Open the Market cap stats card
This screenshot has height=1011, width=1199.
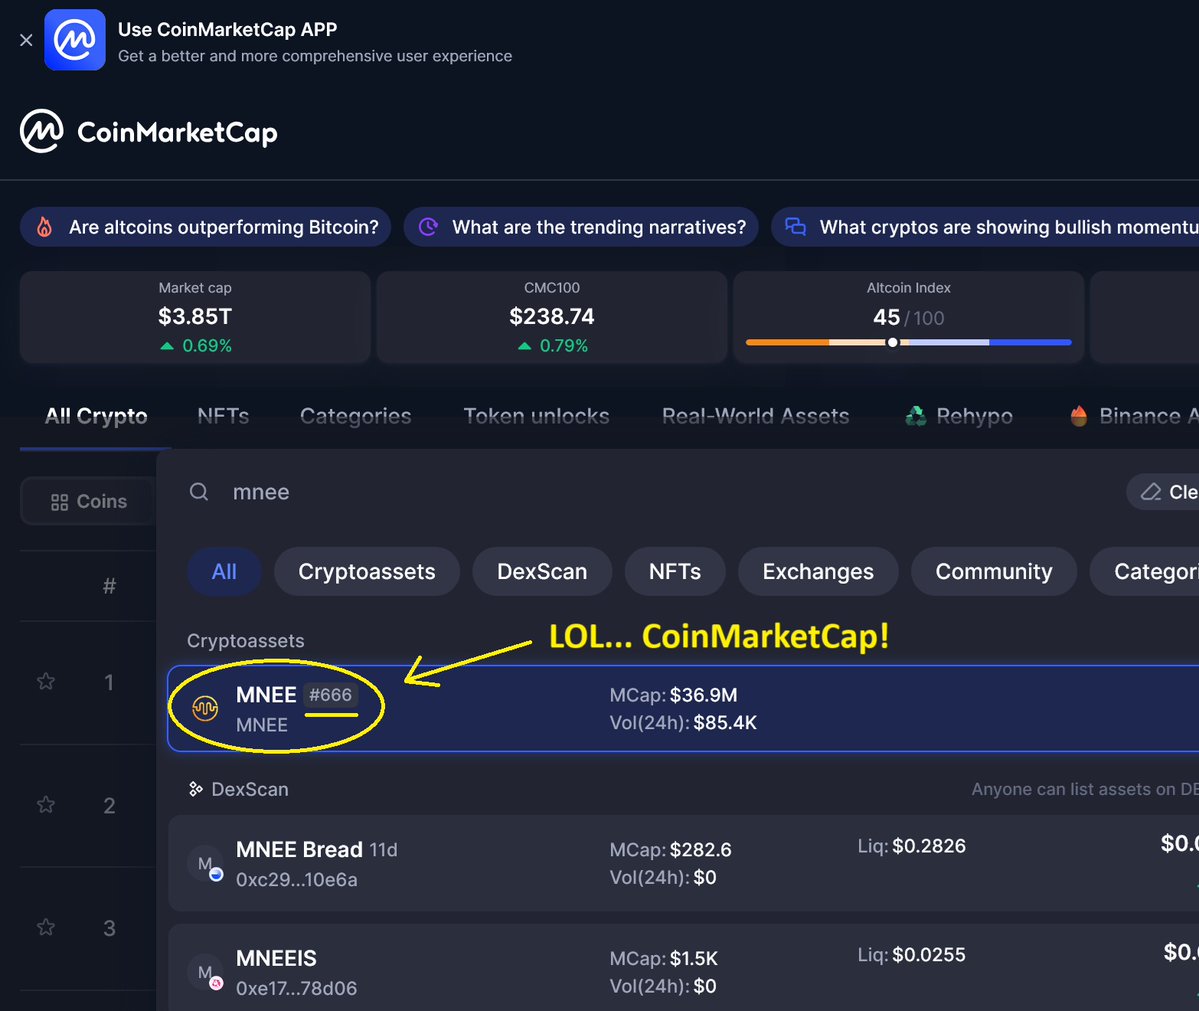pyautogui.click(x=195, y=317)
